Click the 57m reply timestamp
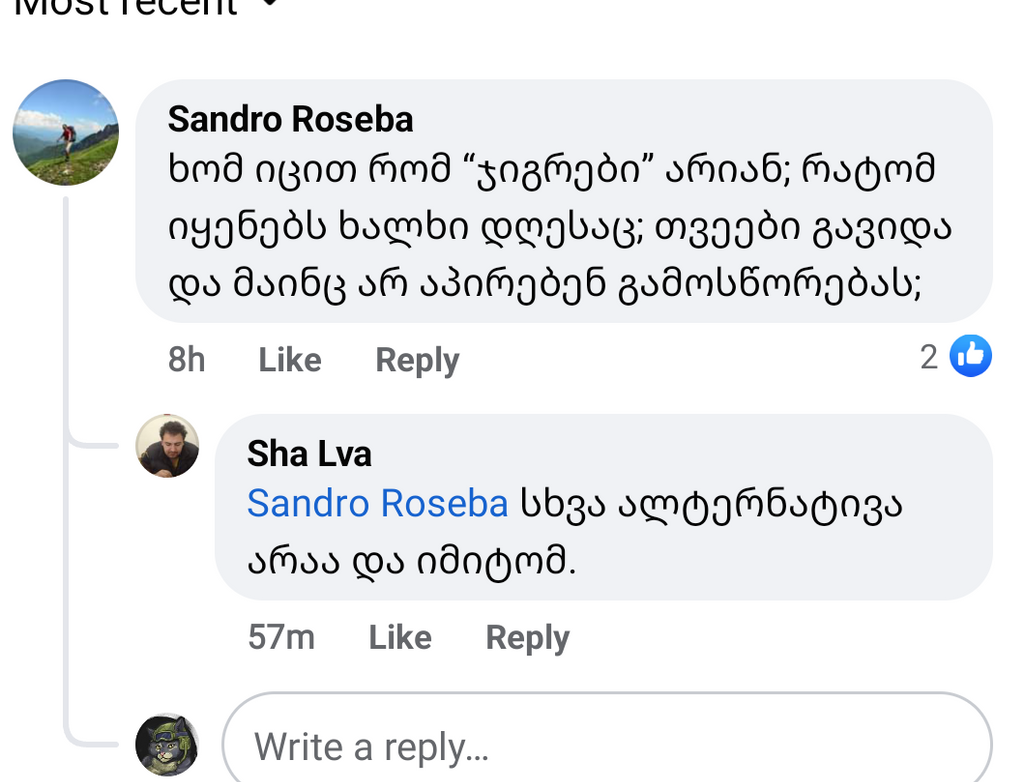 pos(281,637)
